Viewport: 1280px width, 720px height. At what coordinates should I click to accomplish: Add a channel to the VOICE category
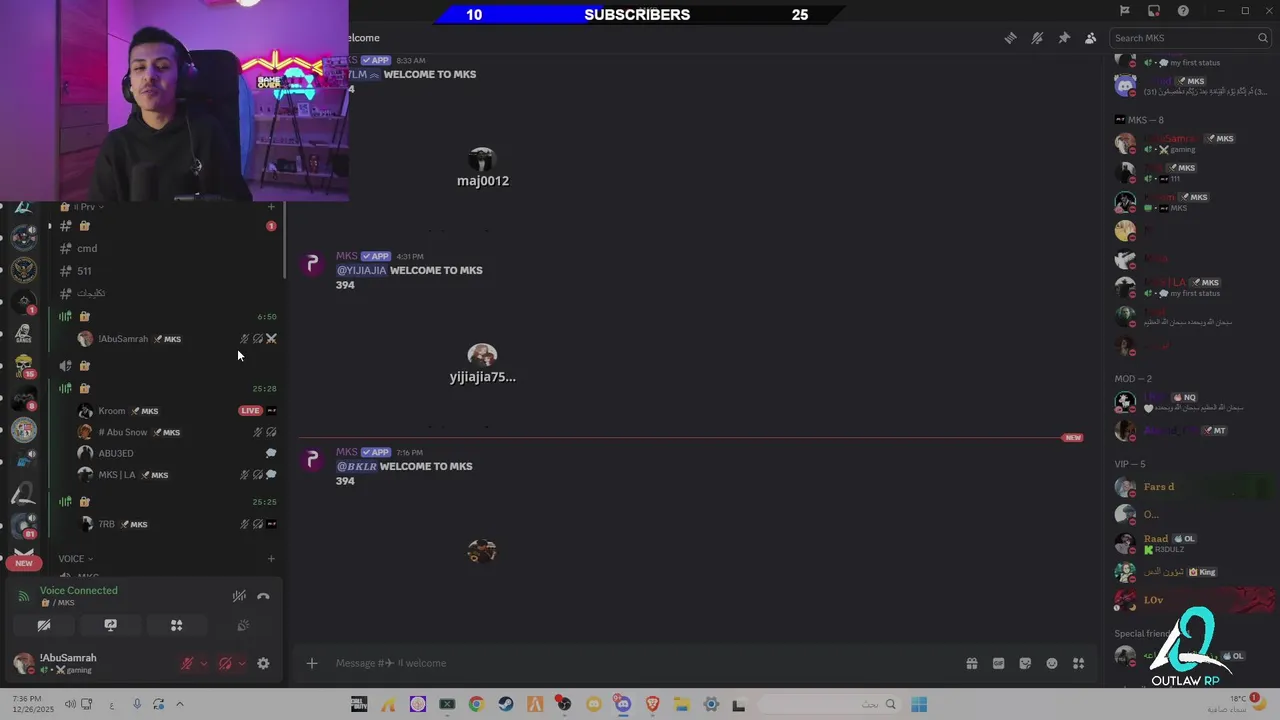271,559
